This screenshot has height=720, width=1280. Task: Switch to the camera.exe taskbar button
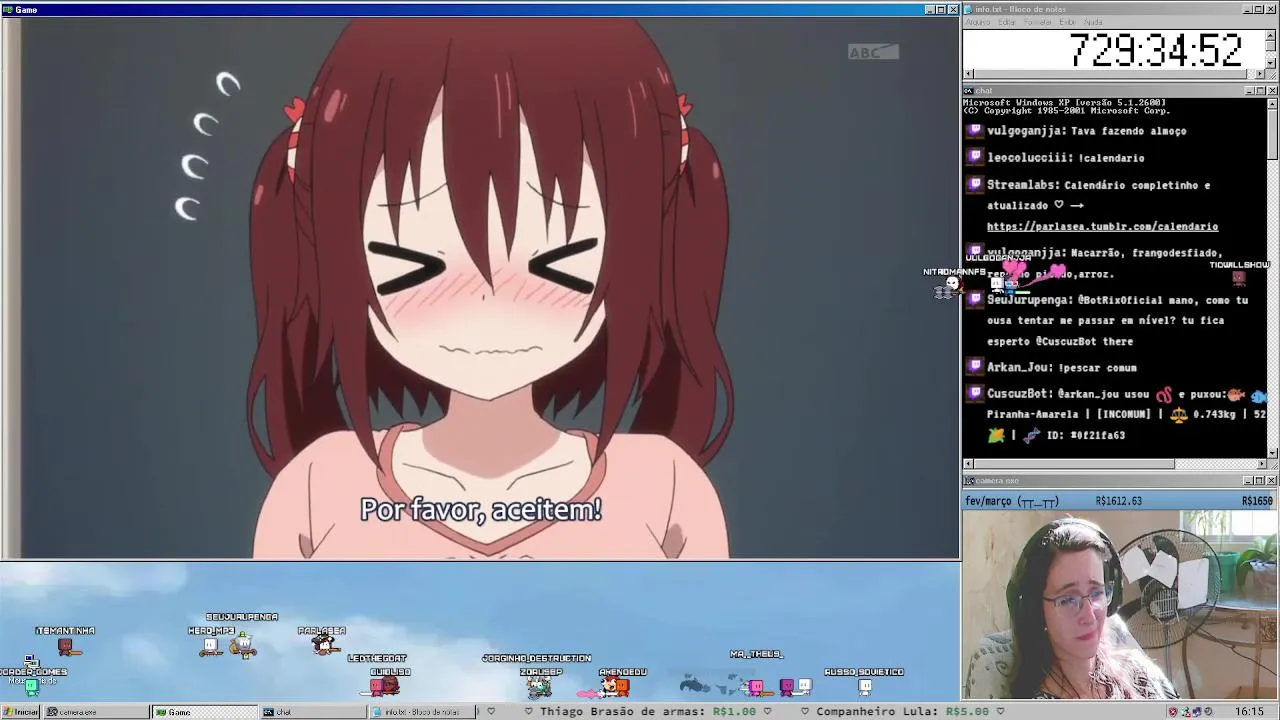click(x=95, y=712)
